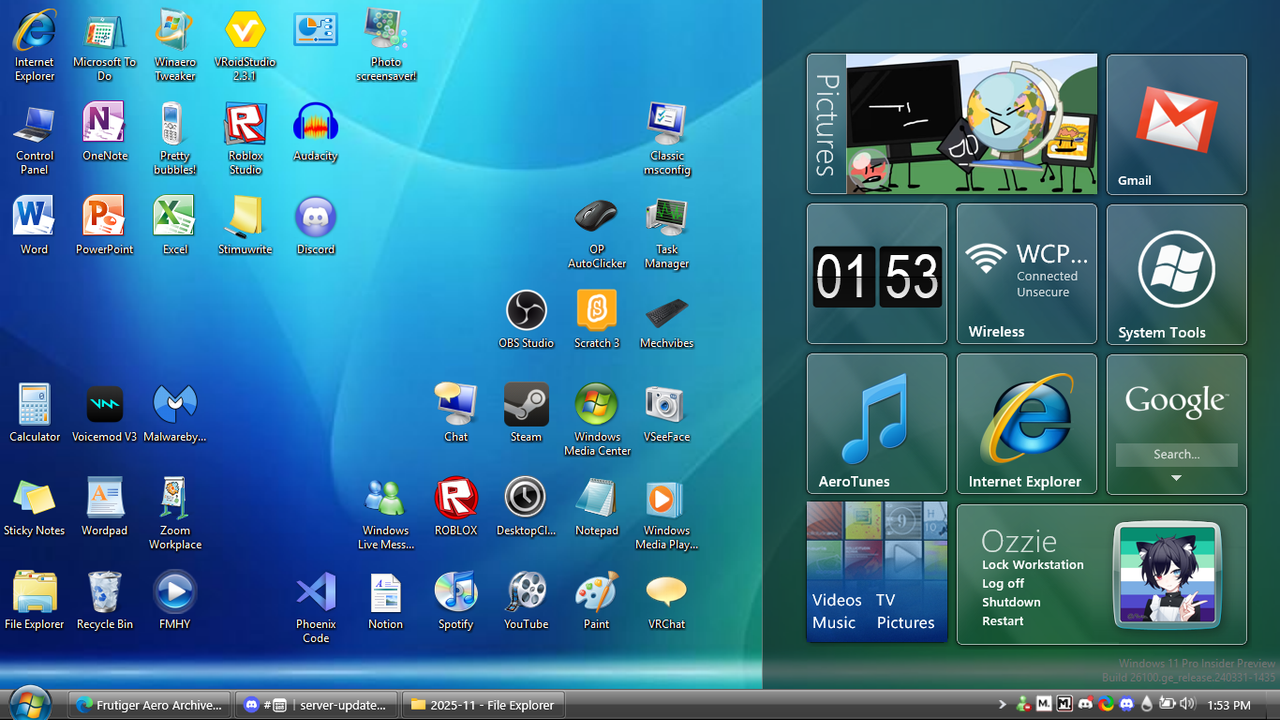Click the Steam desktop icon
The height and width of the screenshot is (720, 1280).
(x=526, y=413)
